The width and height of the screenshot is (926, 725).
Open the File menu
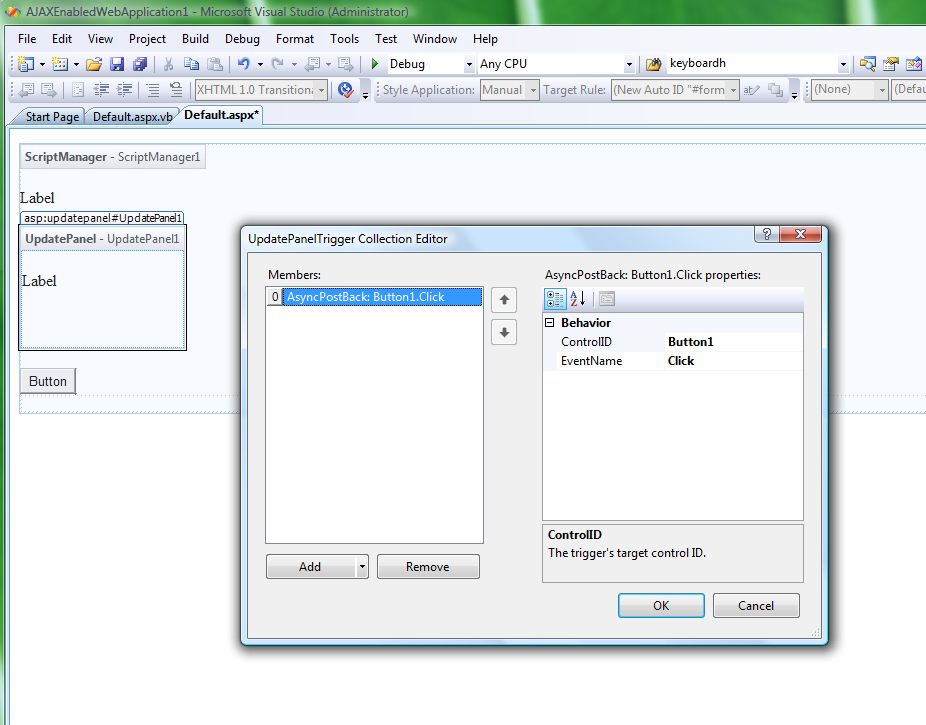click(x=27, y=39)
